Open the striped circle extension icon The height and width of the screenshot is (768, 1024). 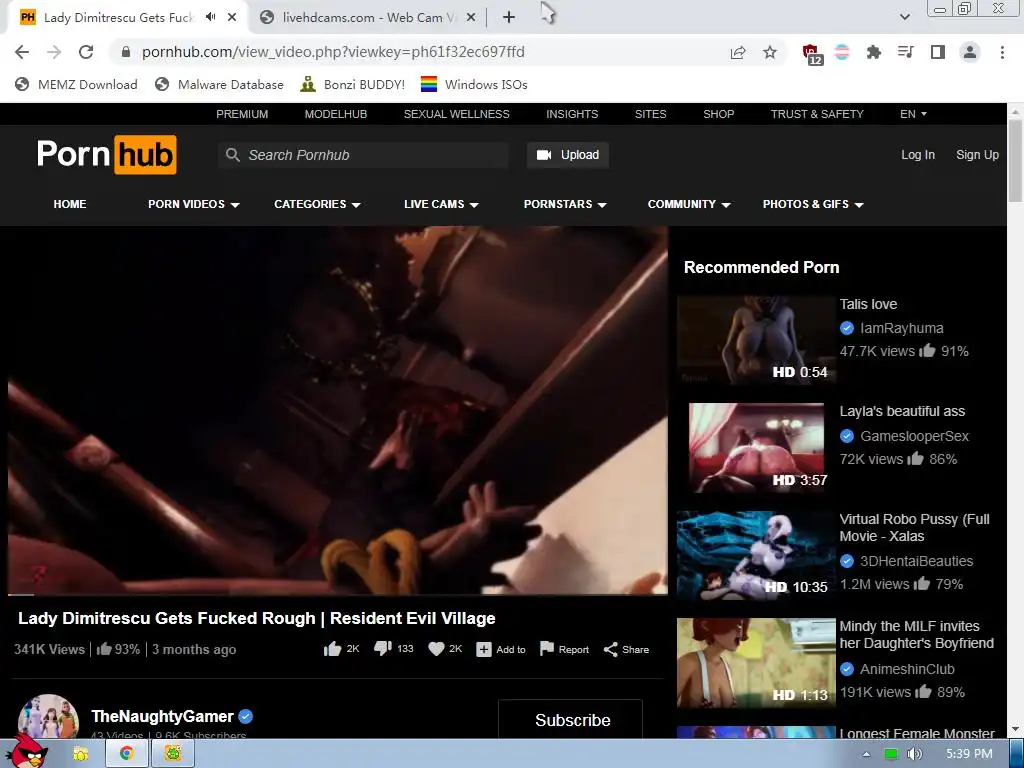[x=842, y=52]
